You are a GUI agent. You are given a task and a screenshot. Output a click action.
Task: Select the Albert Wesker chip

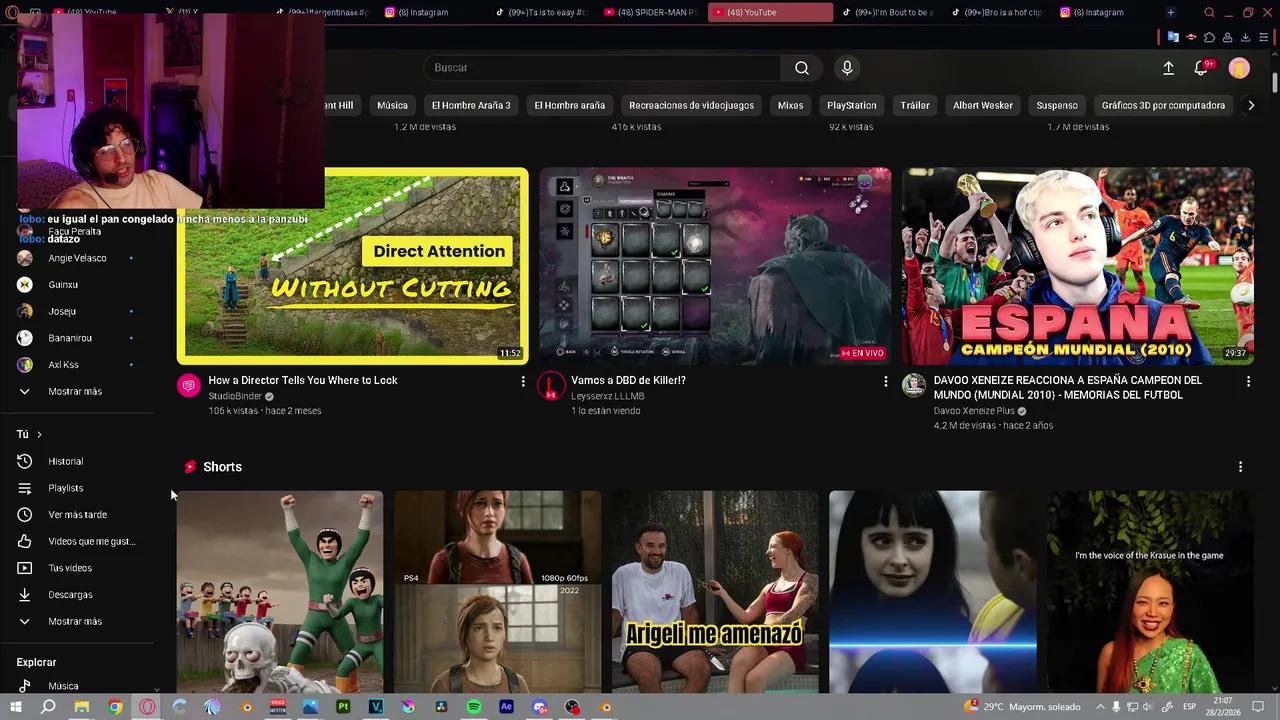[x=983, y=105]
